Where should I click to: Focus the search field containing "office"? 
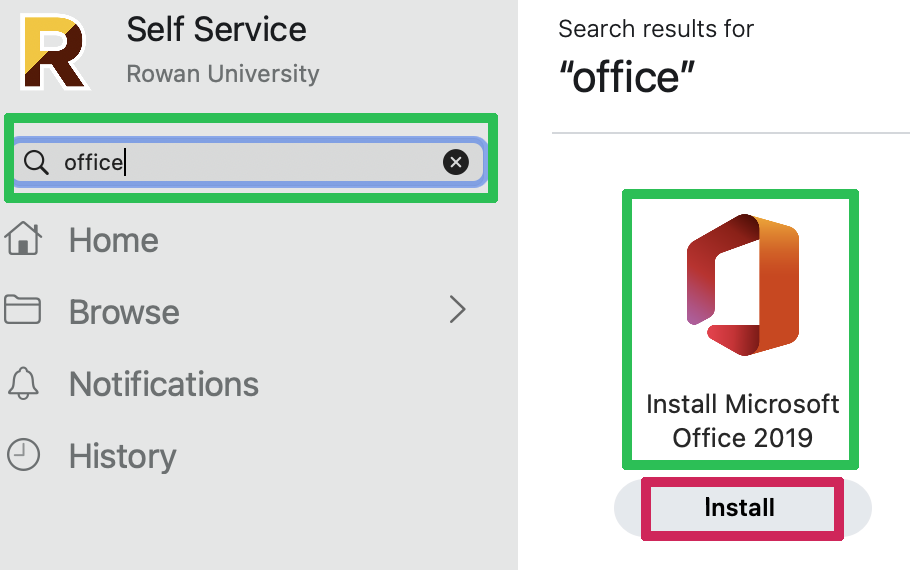(x=250, y=162)
